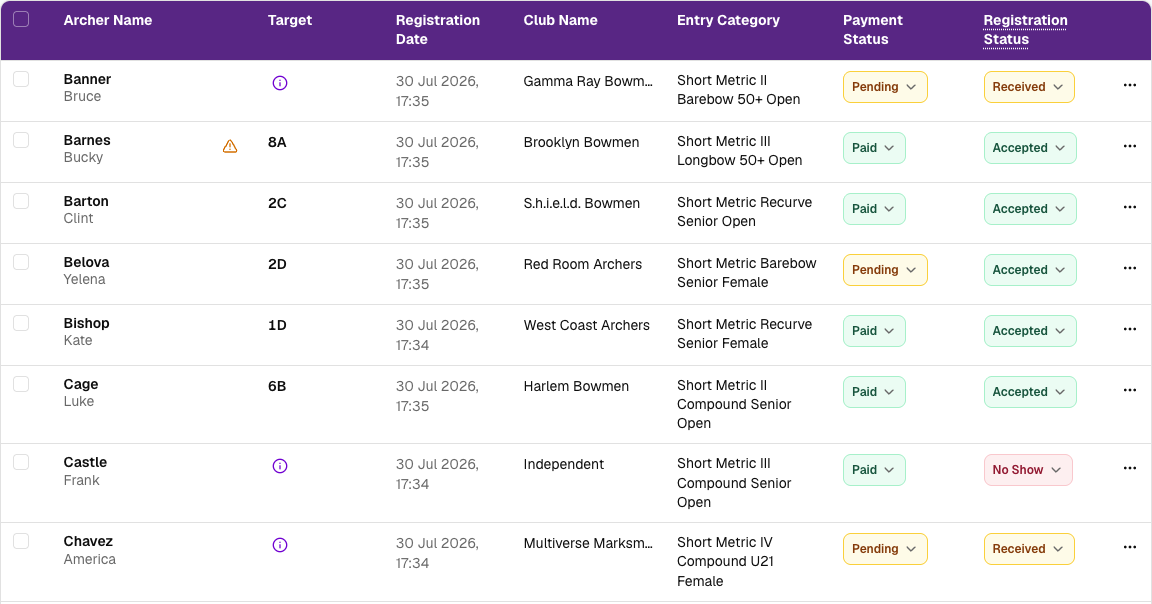Viewport: 1152px width, 604px height.
Task: Open the Pending payment dropdown for Banner Bruce
Action: (885, 87)
